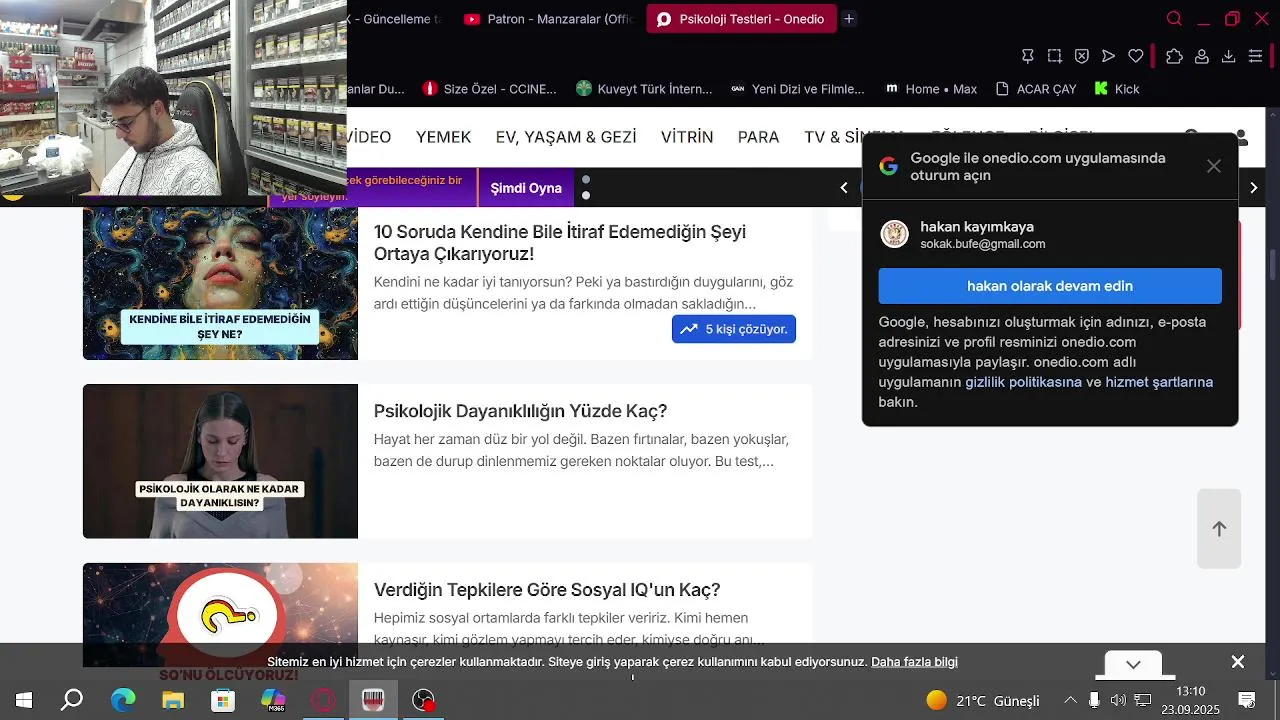Screen dimensions: 1280x720
Task: Open the easy setup sliders icon
Action: coord(1256,56)
